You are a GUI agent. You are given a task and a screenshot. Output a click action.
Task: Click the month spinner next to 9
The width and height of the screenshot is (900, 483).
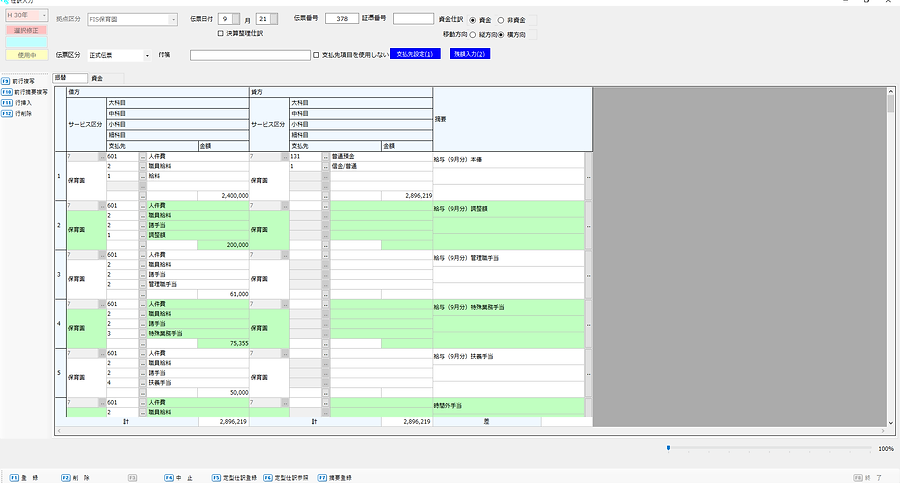(x=236, y=19)
